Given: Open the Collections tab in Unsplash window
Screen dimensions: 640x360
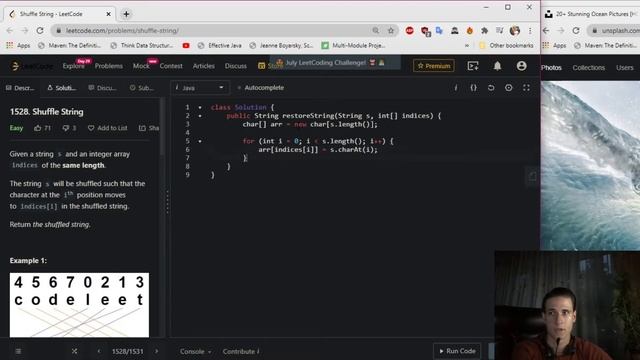Looking at the screenshot, I should pos(589,68).
